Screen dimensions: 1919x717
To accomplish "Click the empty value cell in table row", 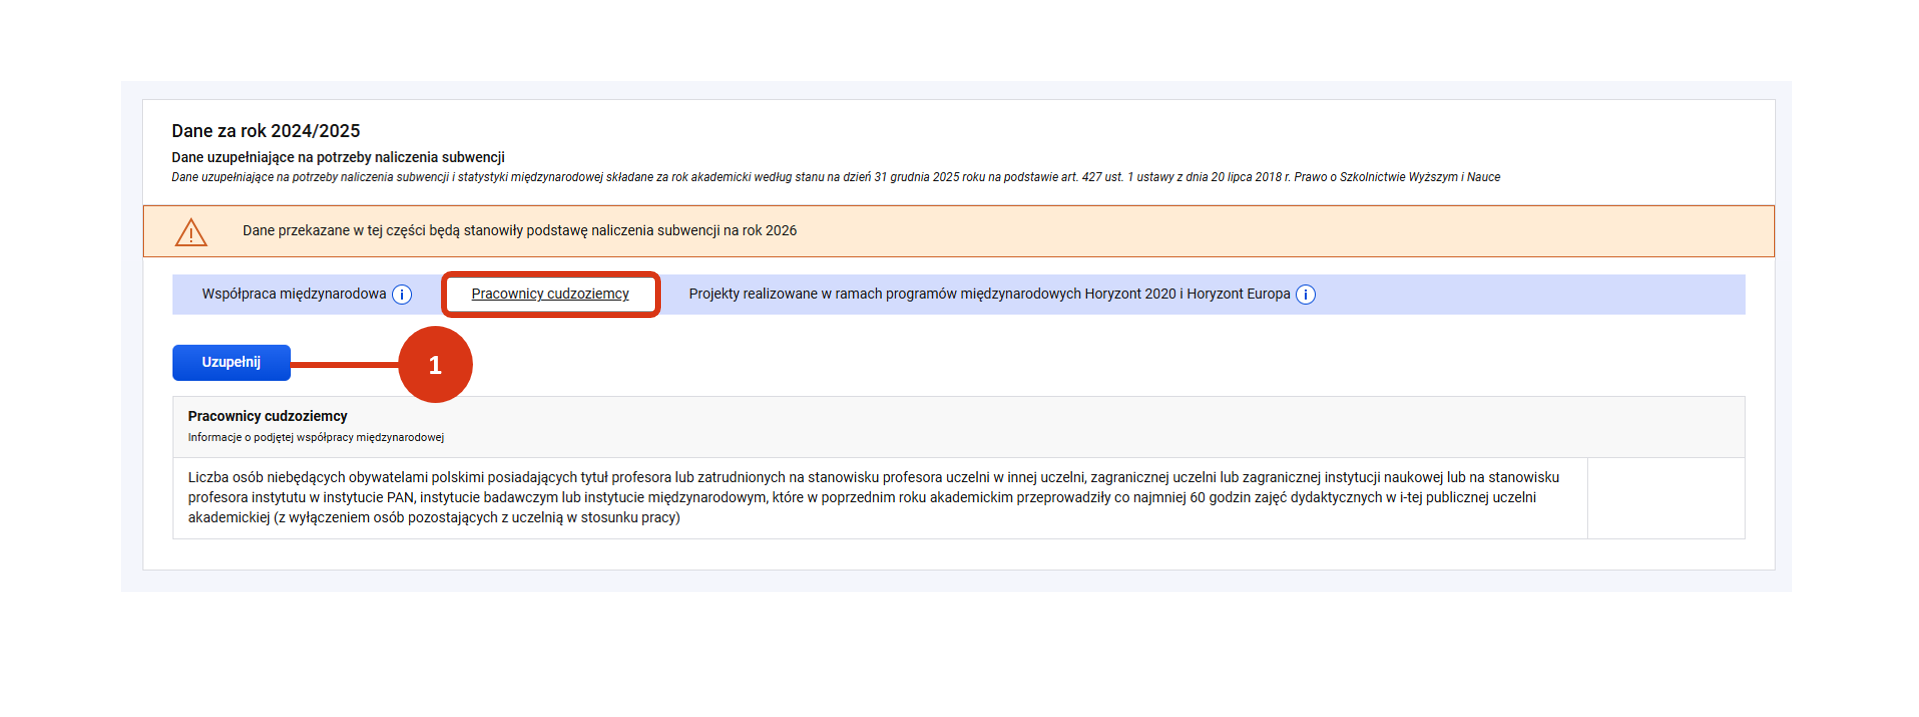I will pyautogui.click(x=1665, y=498).
